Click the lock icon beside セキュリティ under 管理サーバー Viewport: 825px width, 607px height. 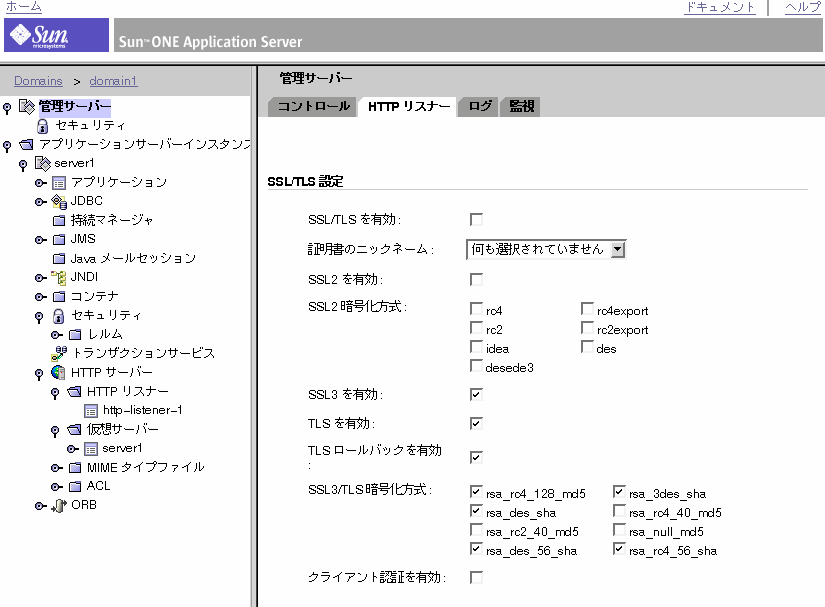[43, 126]
